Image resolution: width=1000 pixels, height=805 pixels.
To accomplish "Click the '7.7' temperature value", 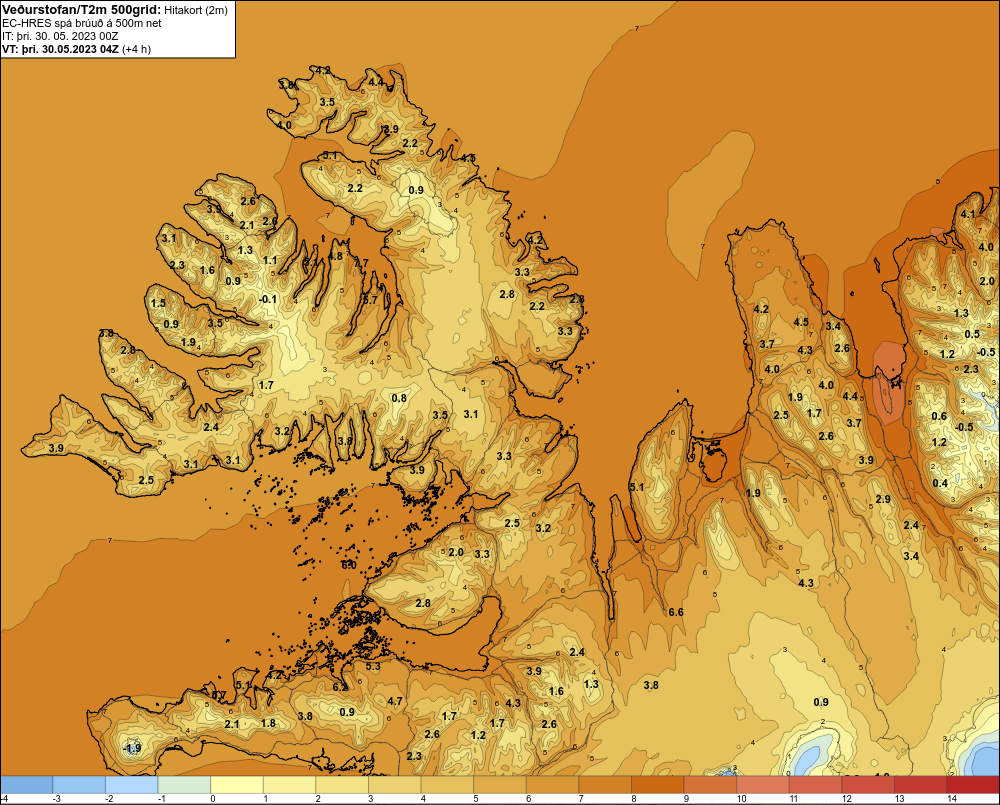I will (361, 263).
